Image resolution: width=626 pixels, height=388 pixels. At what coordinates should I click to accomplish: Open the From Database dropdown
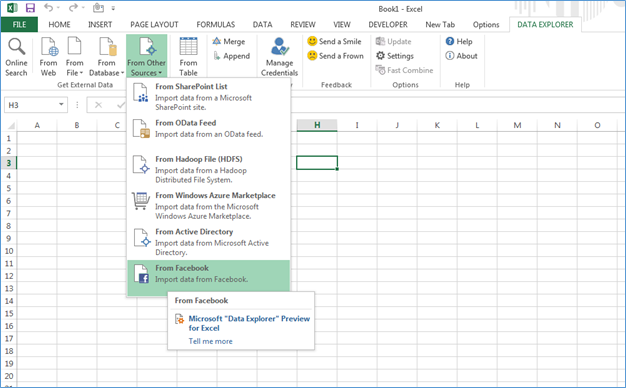tap(107, 56)
